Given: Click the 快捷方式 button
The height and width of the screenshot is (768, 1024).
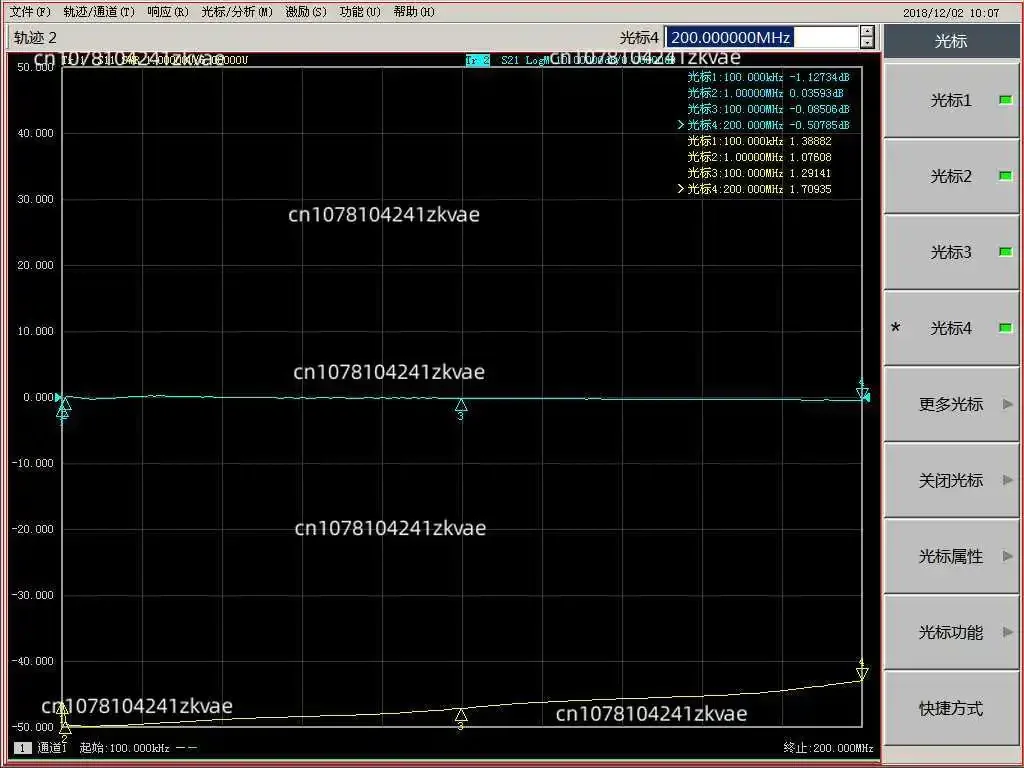Looking at the screenshot, I should pos(950,708).
